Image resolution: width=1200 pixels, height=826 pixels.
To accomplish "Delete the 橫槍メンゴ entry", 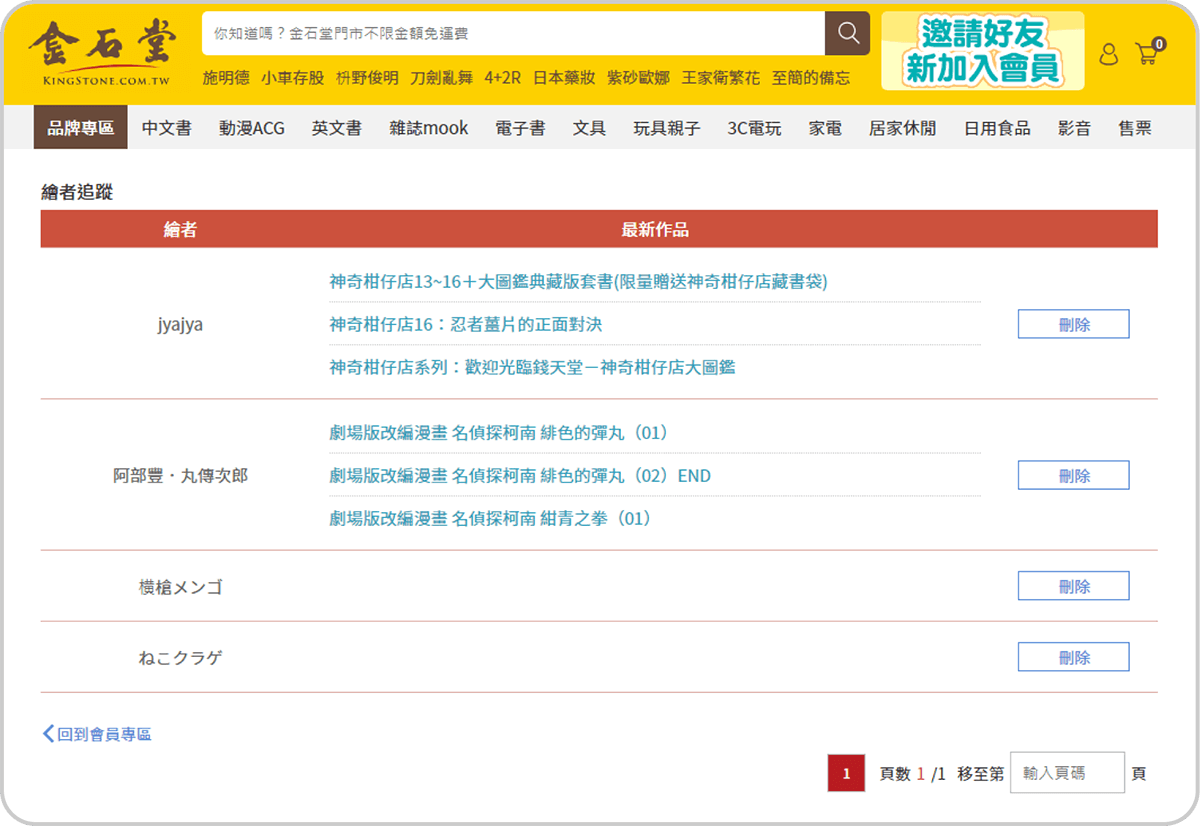I will tap(1073, 586).
